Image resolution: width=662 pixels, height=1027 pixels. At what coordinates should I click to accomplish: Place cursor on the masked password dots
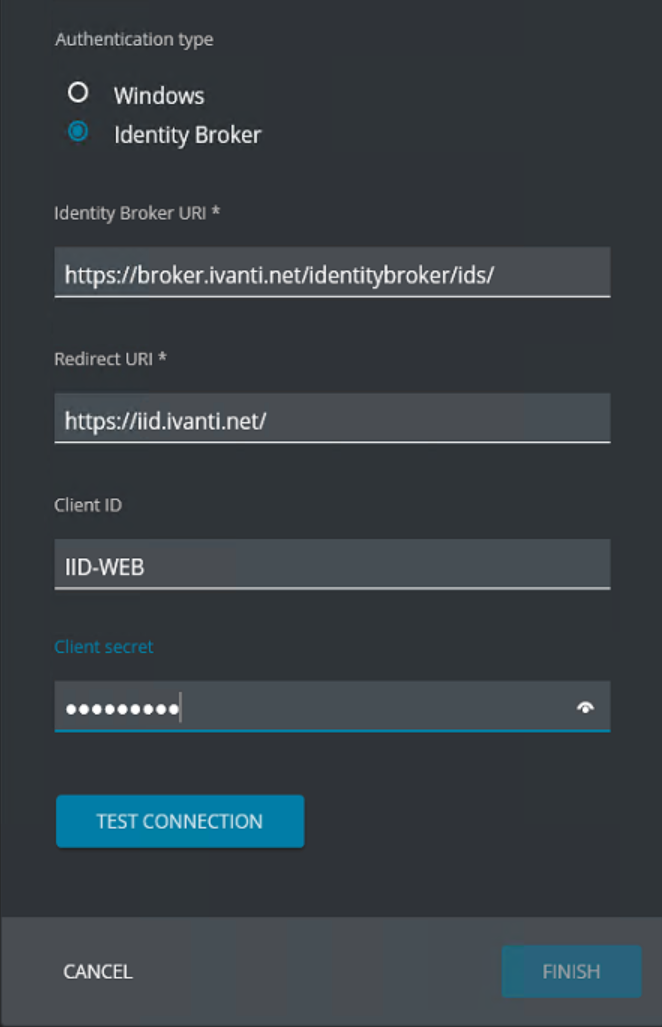tap(122, 709)
